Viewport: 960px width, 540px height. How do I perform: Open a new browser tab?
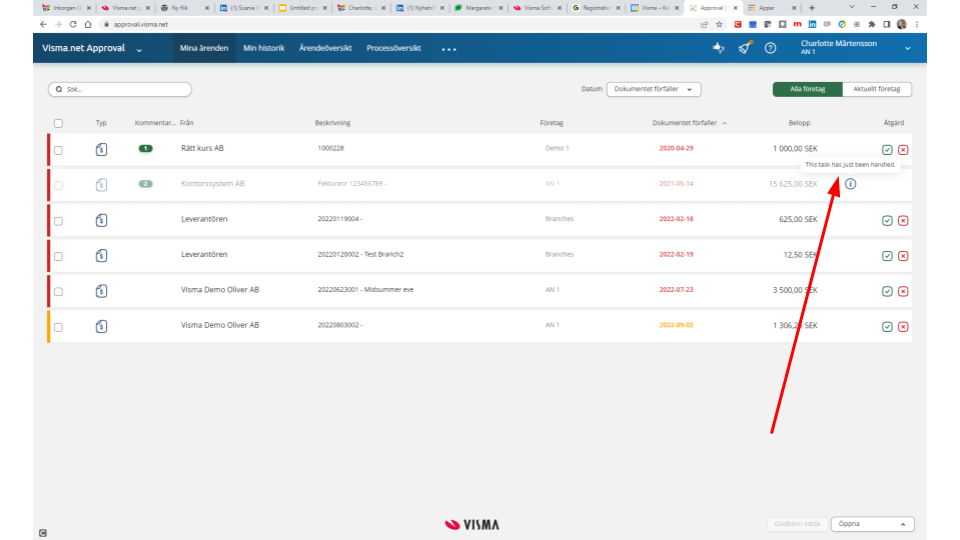point(812,8)
